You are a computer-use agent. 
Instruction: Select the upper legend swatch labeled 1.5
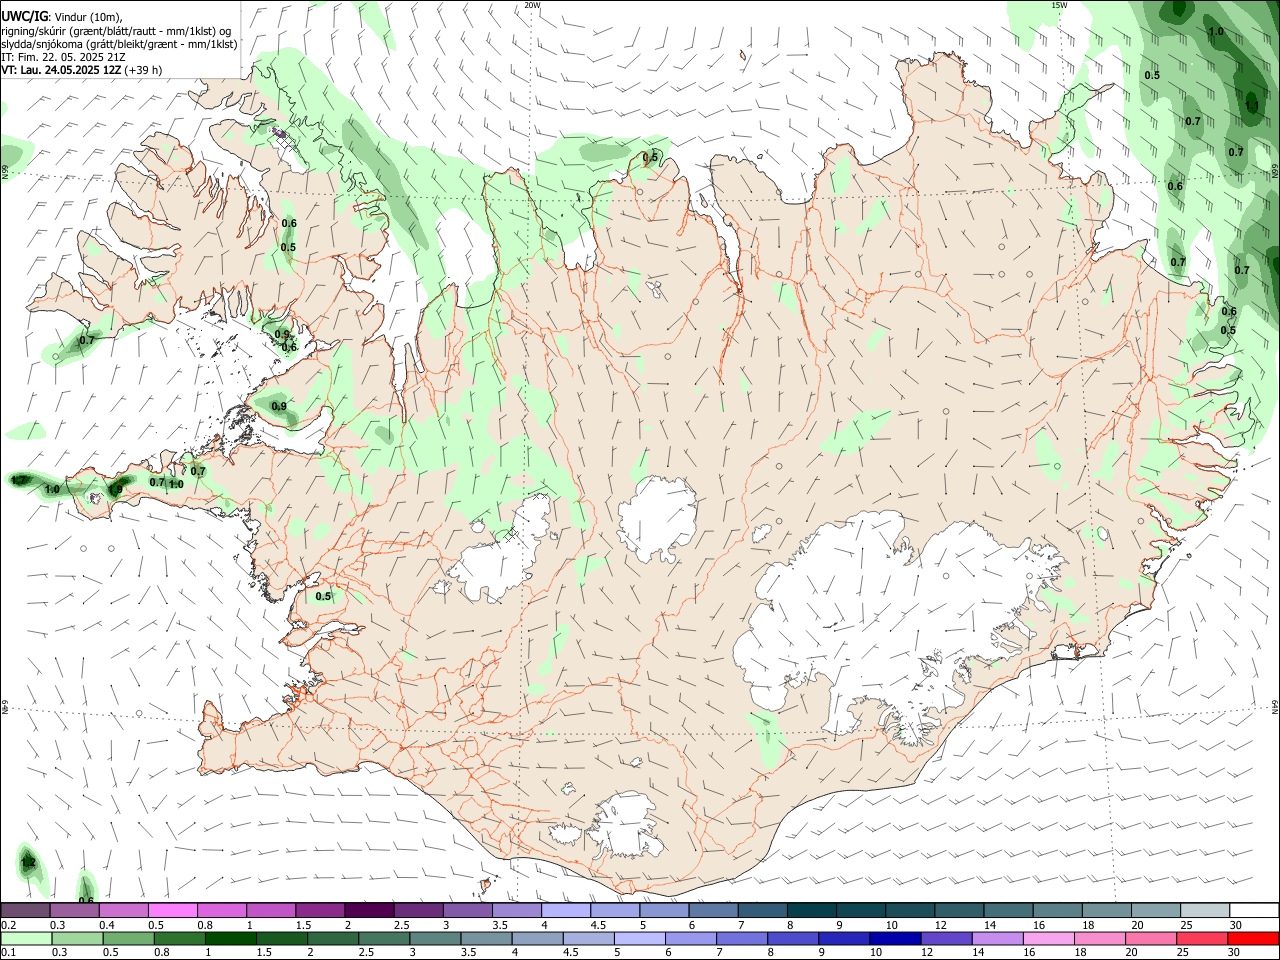320,911
